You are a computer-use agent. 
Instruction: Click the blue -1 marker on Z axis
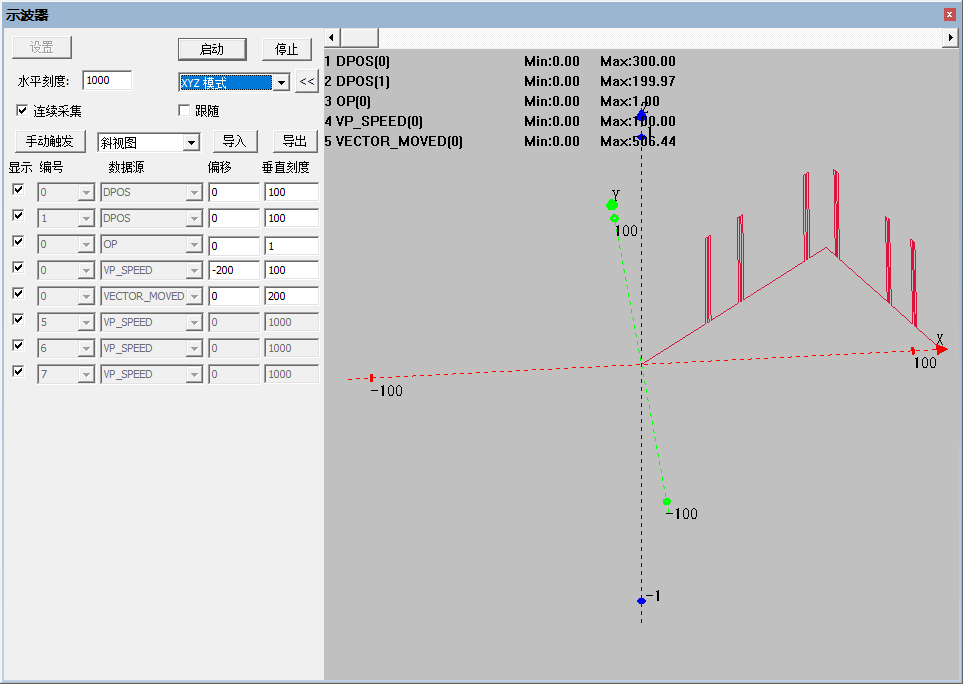(641, 600)
